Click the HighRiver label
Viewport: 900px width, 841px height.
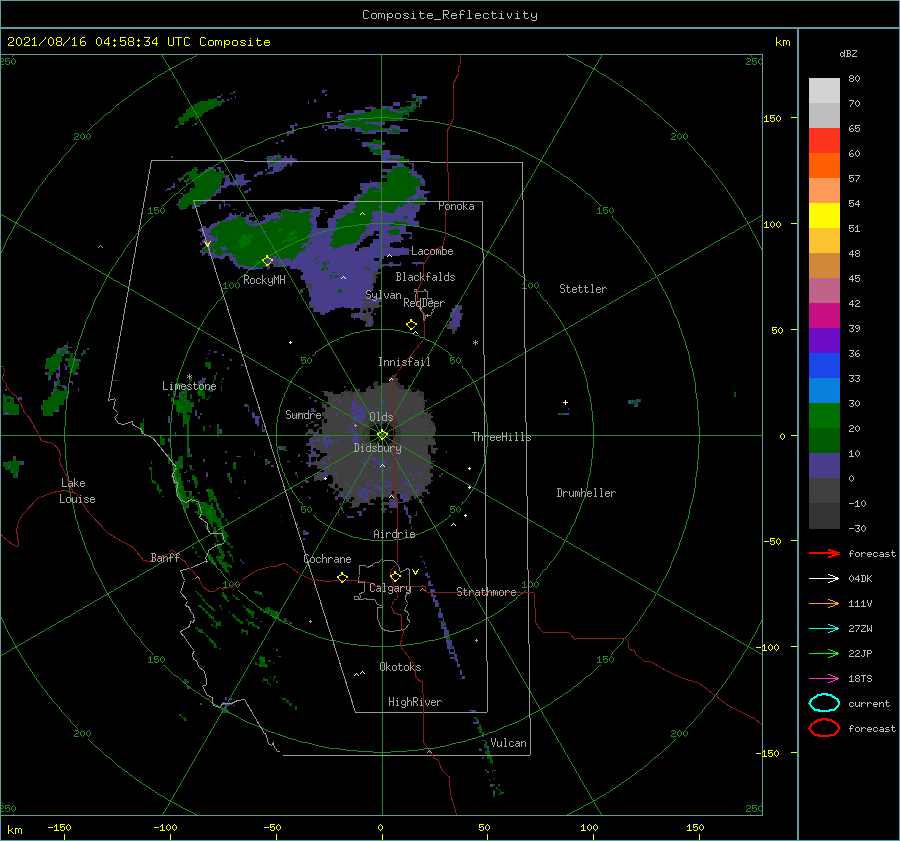point(415,702)
